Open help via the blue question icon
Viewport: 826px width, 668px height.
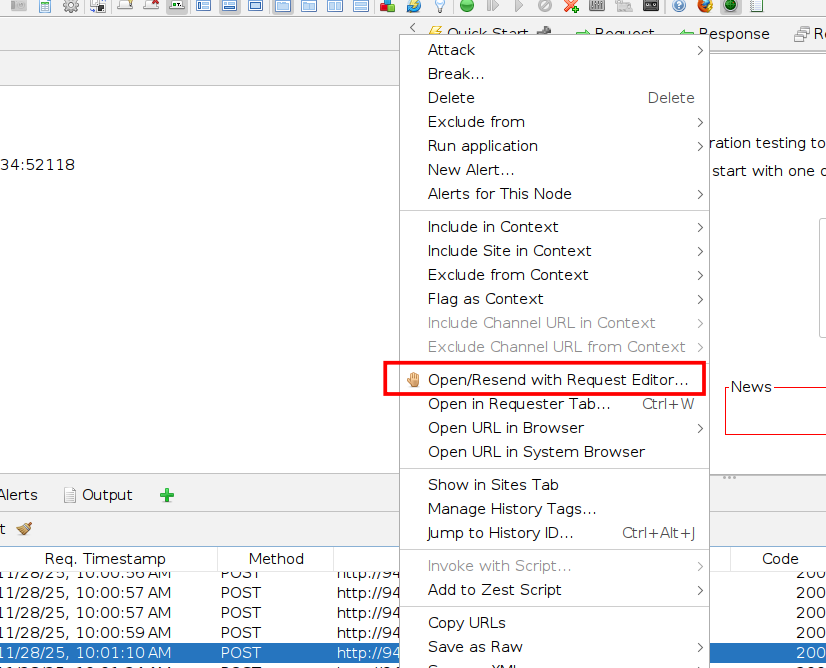click(680, 6)
